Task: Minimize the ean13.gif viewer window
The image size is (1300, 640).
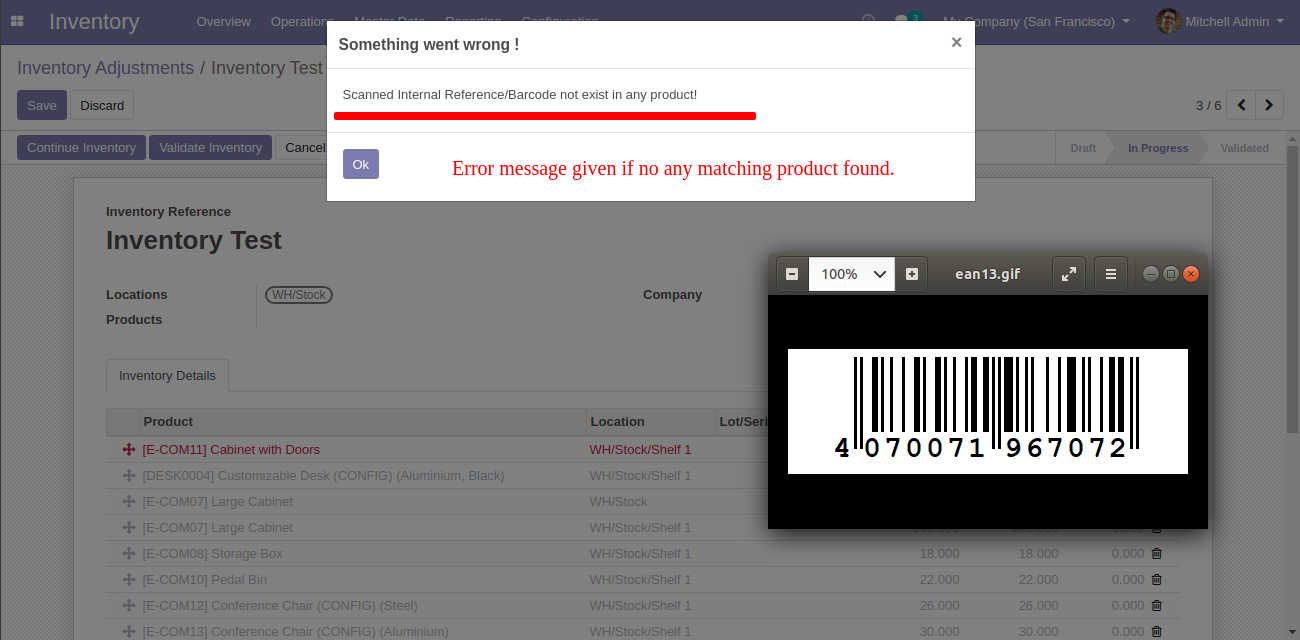Action: point(1151,274)
